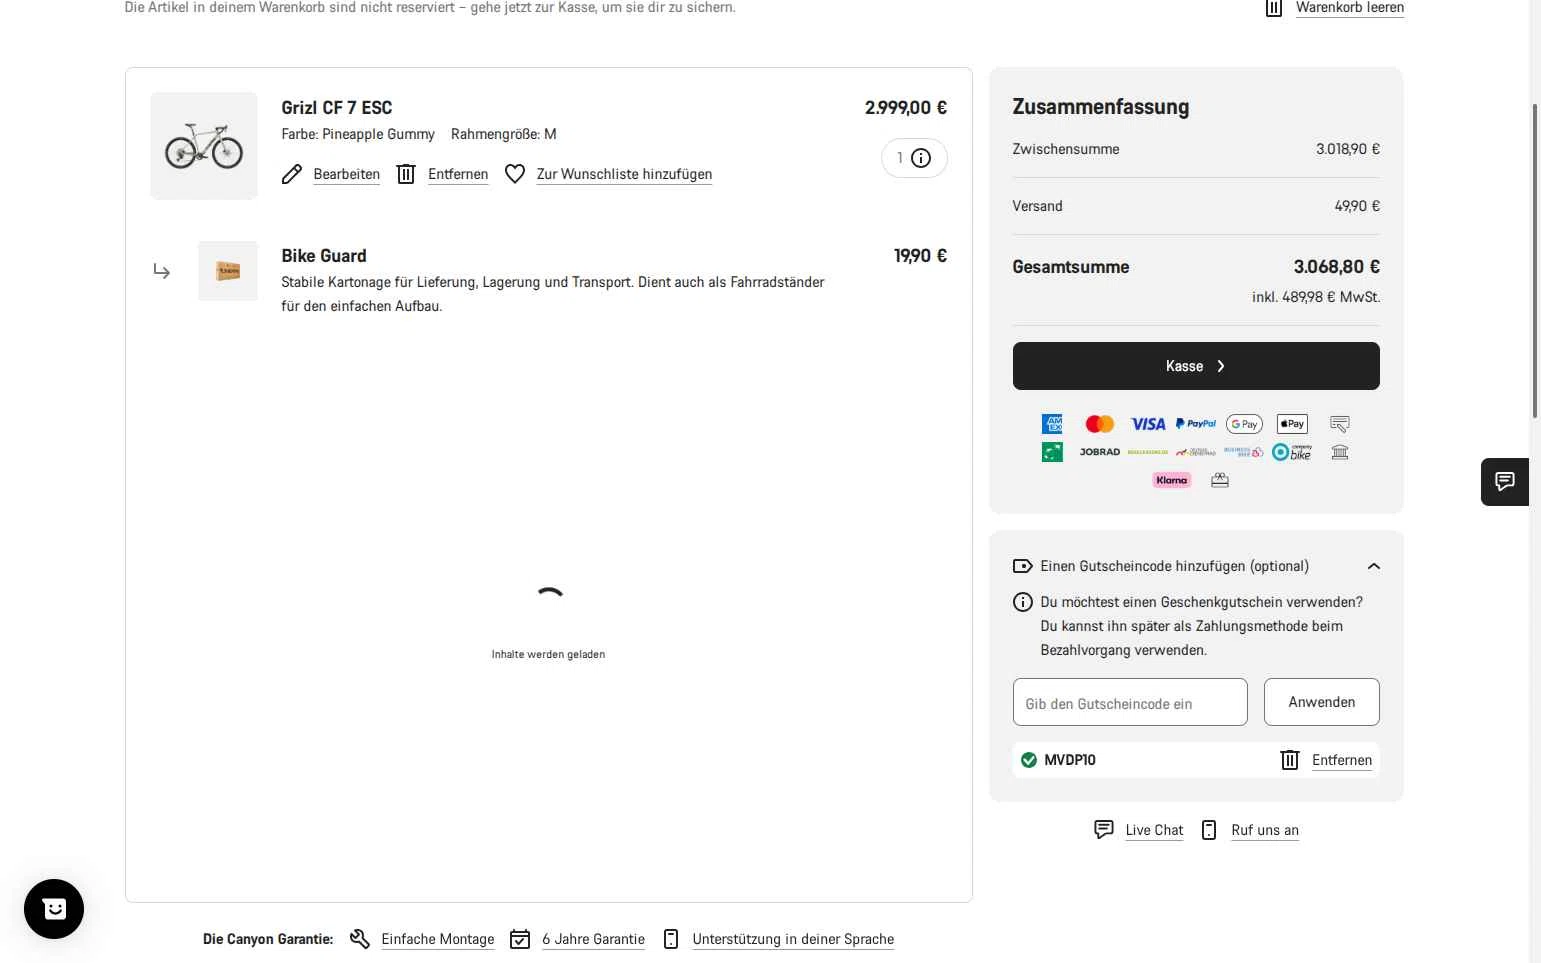Click the bank transfer building icon

[1340, 452]
